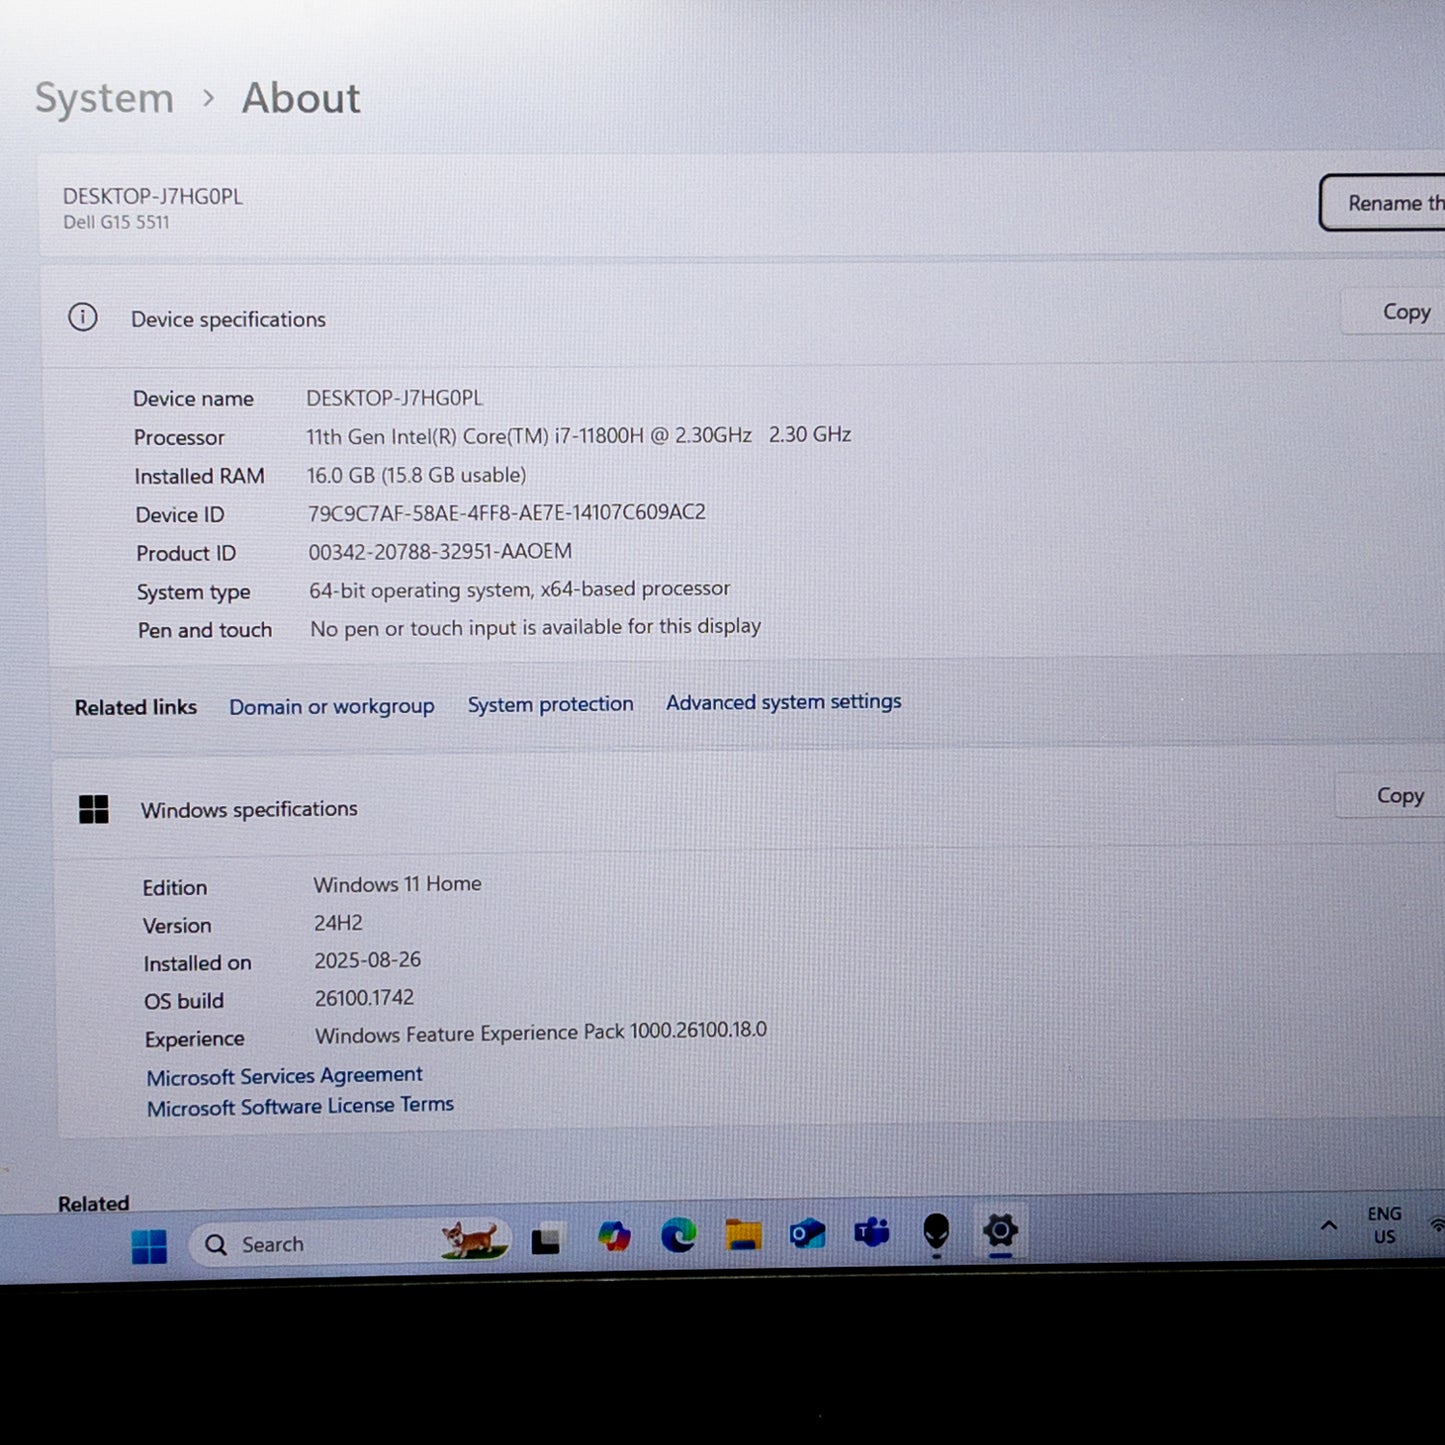Click the Related heading at bottom
Screen dimensions: 1445x1445
tap(93, 1203)
